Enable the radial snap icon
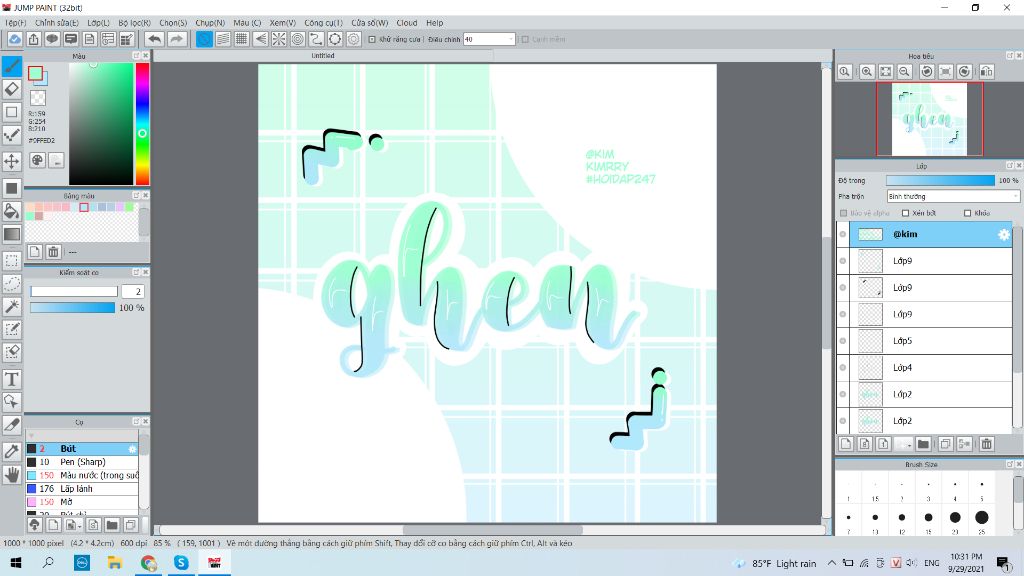The height and width of the screenshot is (576, 1024). coord(279,39)
